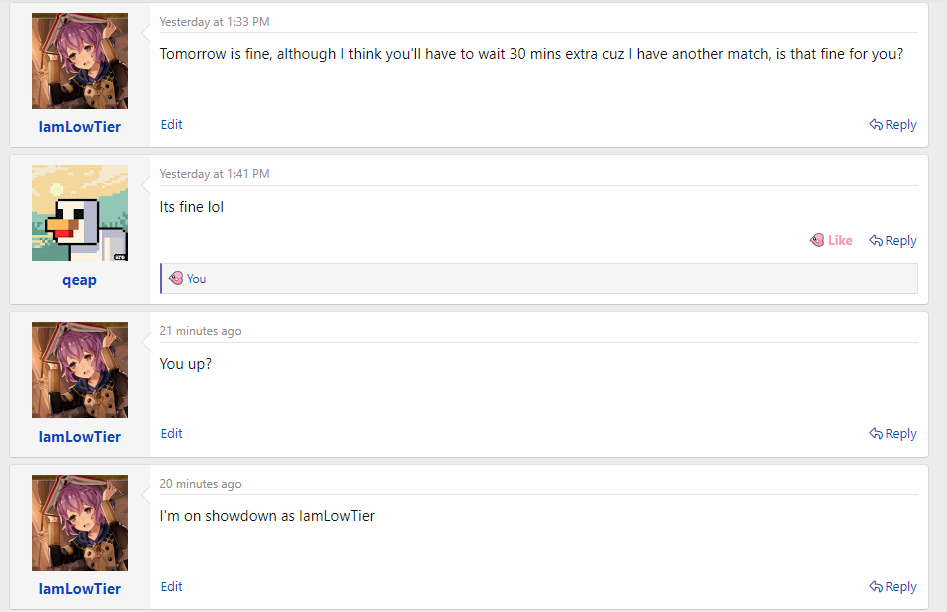Image resolution: width=947 pixels, height=612 pixels.
Task: Click the "Yesterday at 1:41 PM" timestamp
Action: click(214, 174)
